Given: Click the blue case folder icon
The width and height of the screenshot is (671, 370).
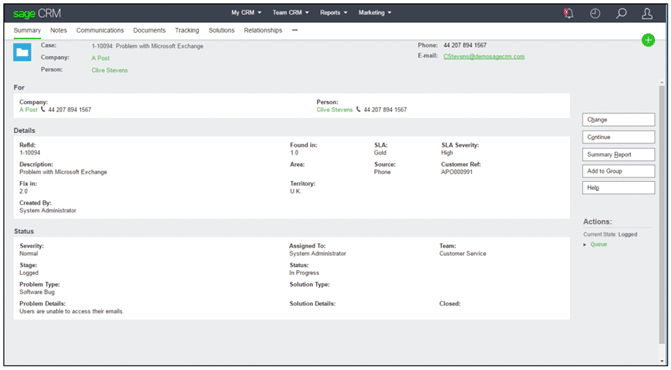Looking at the screenshot, I should (x=22, y=53).
